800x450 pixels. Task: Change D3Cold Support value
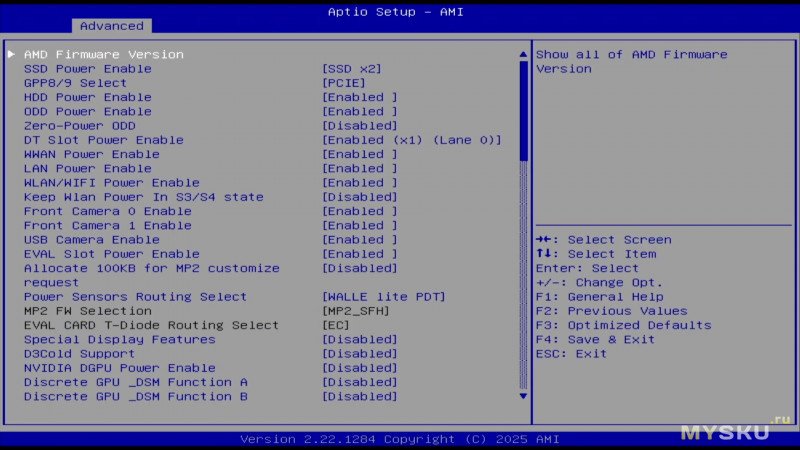360,354
